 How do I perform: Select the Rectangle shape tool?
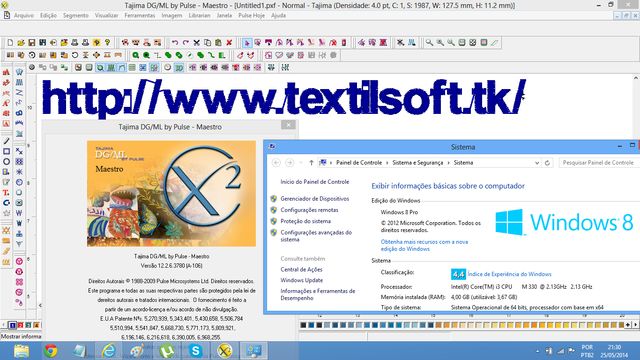point(6,151)
